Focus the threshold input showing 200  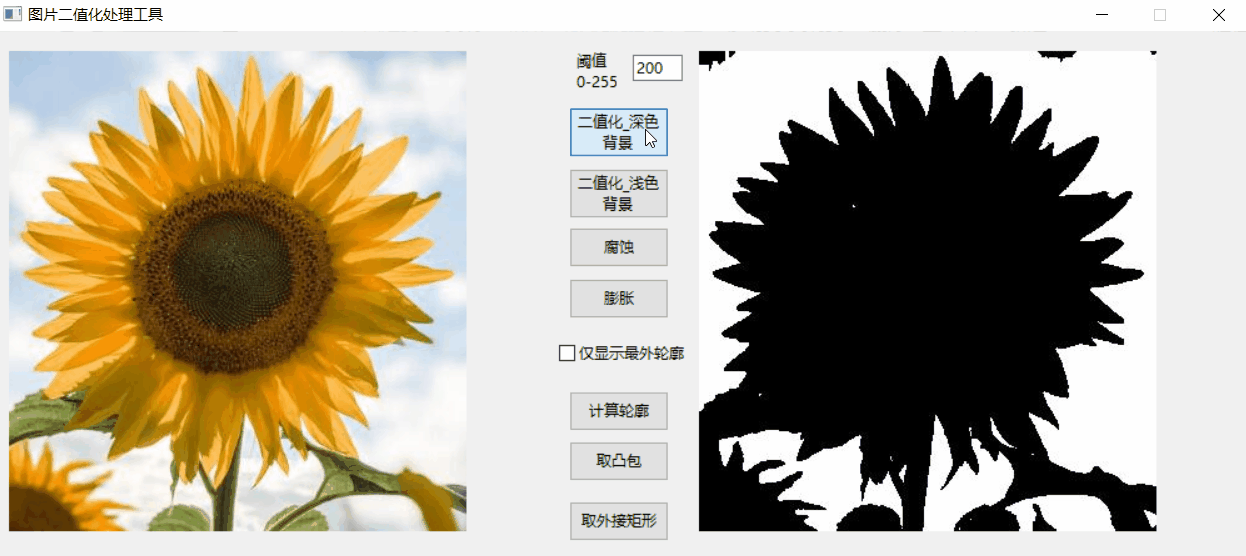tap(657, 68)
